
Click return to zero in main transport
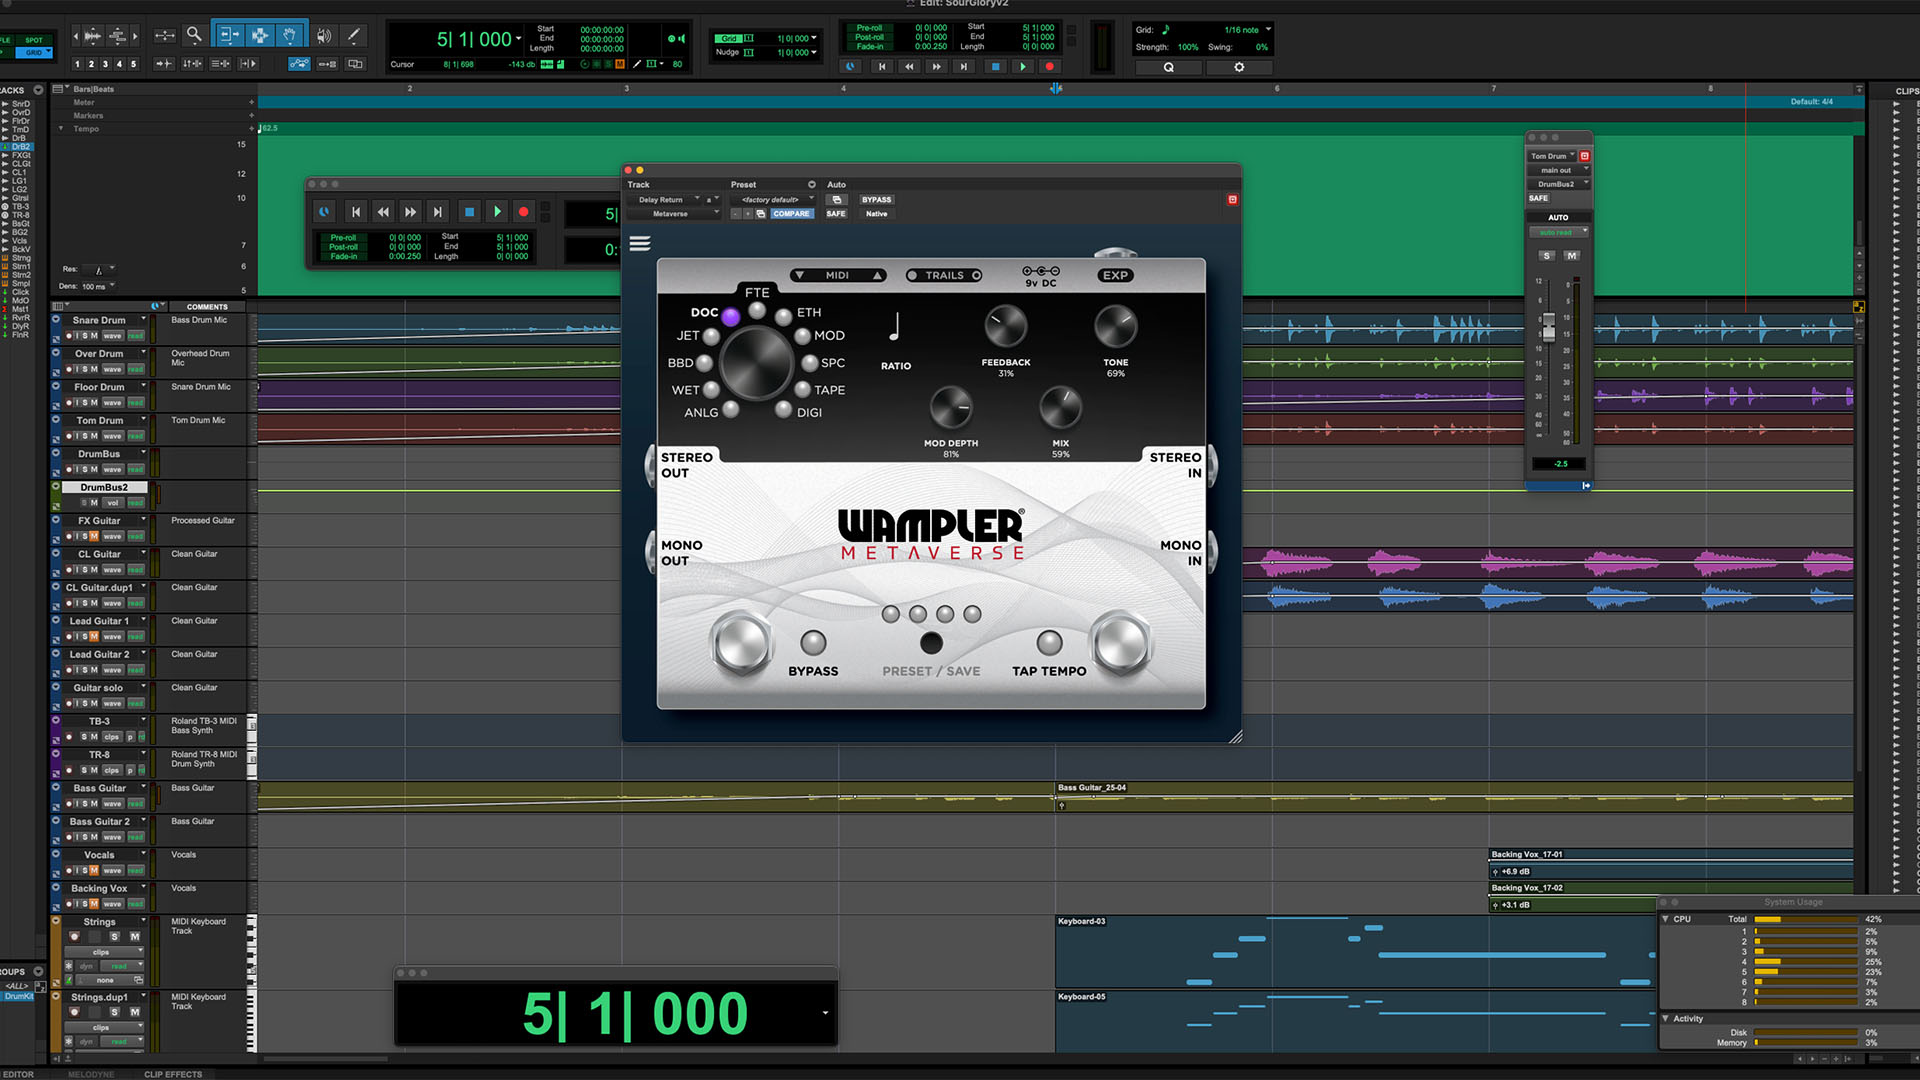[x=882, y=66]
